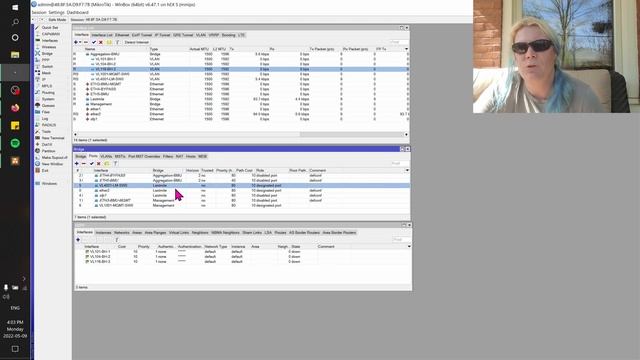The height and width of the screenshot is (360, 640).
Task: Switch to Neighbors tab in OSPF window
Action: tap(200, 233)
